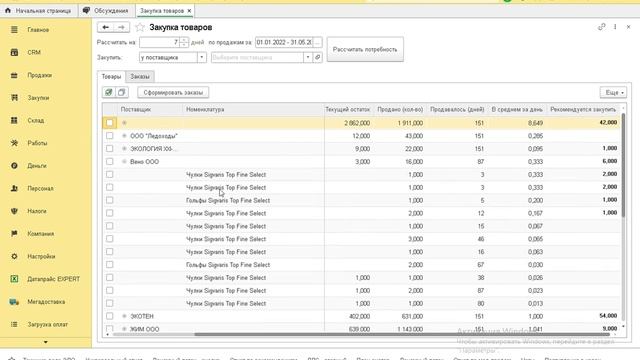Open the Персонал section icon
The width and height of the screenshot is (640, 360).
(x=14, y=188)
